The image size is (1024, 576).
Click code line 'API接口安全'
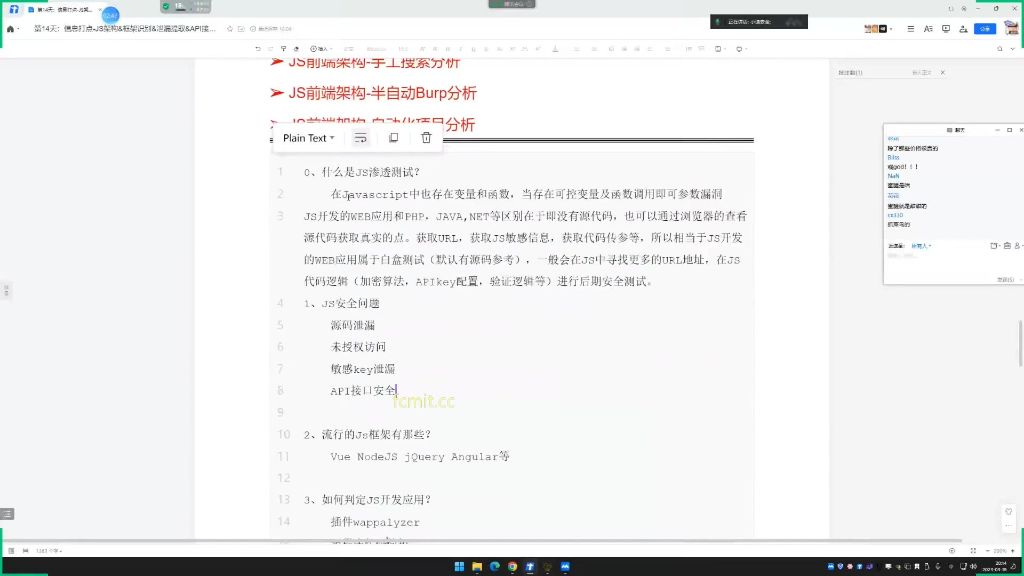coord(363,391)
